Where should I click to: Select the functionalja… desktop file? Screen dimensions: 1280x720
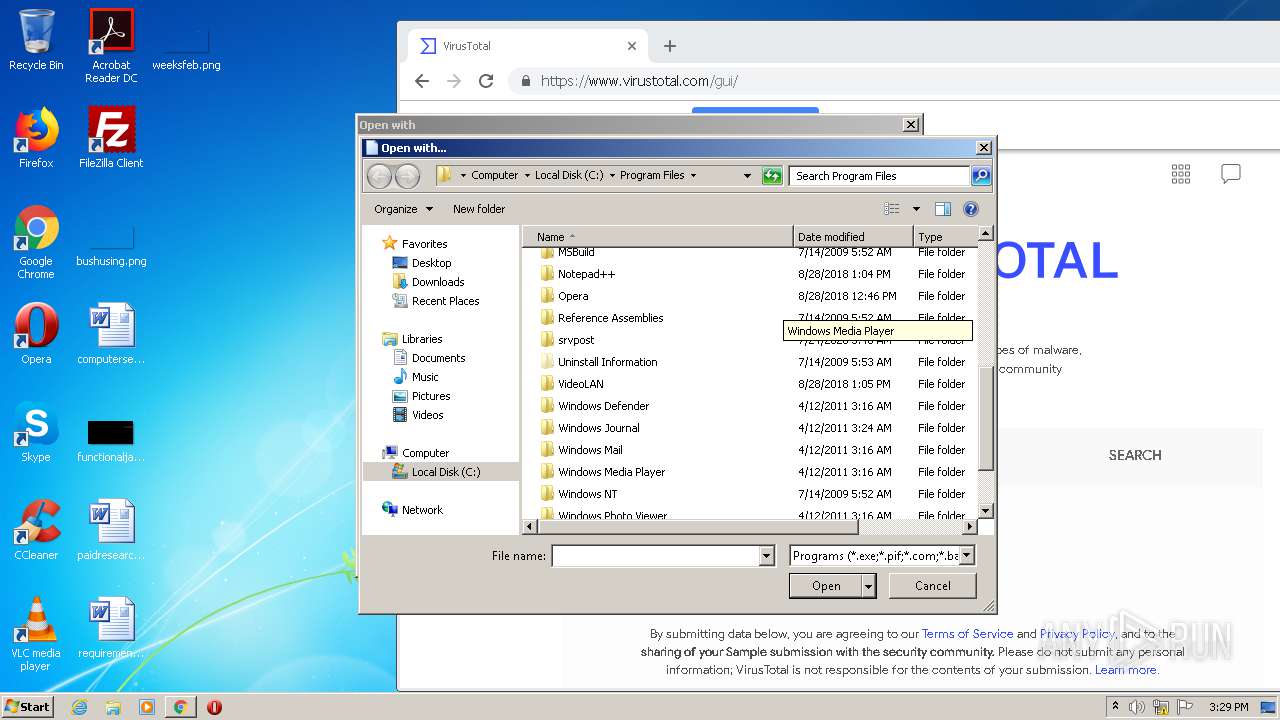tap(111, 440)
